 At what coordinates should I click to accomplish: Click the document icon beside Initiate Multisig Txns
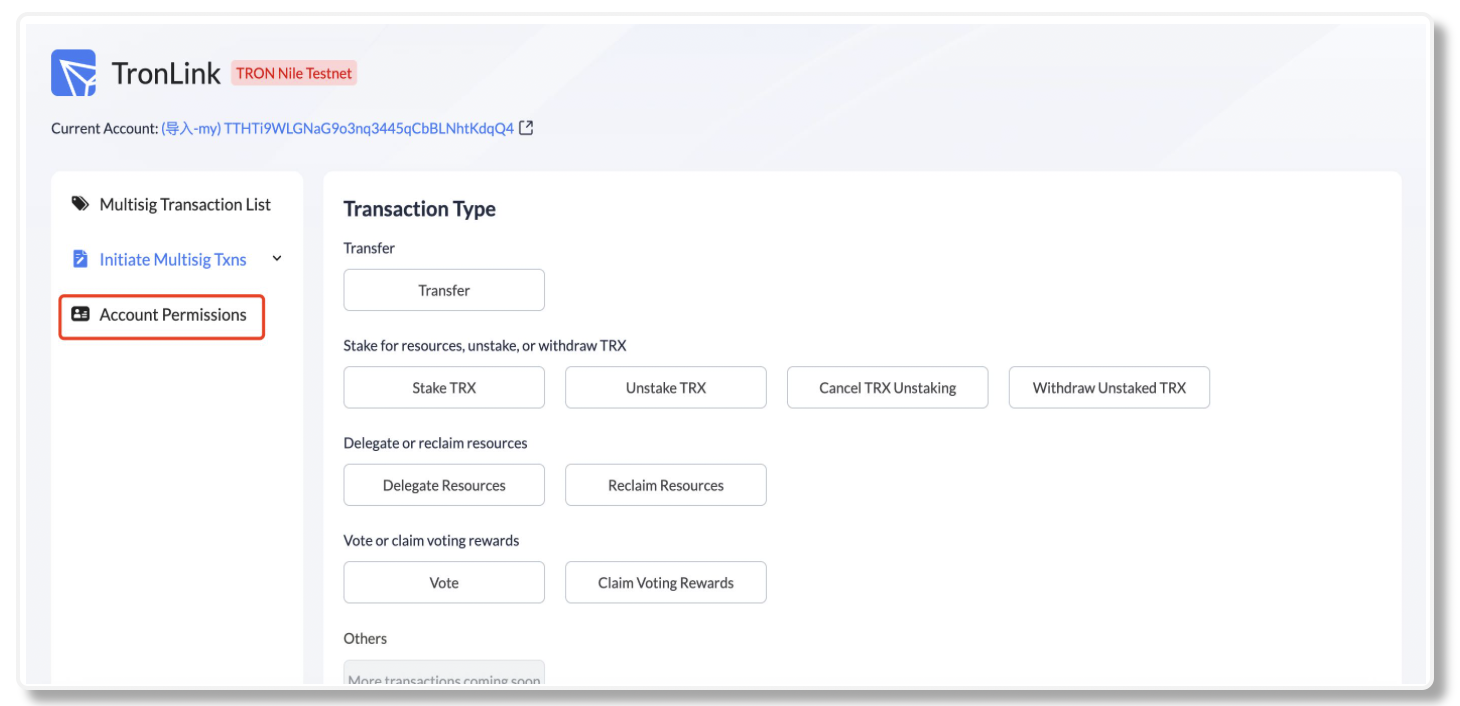click(80, 259)
